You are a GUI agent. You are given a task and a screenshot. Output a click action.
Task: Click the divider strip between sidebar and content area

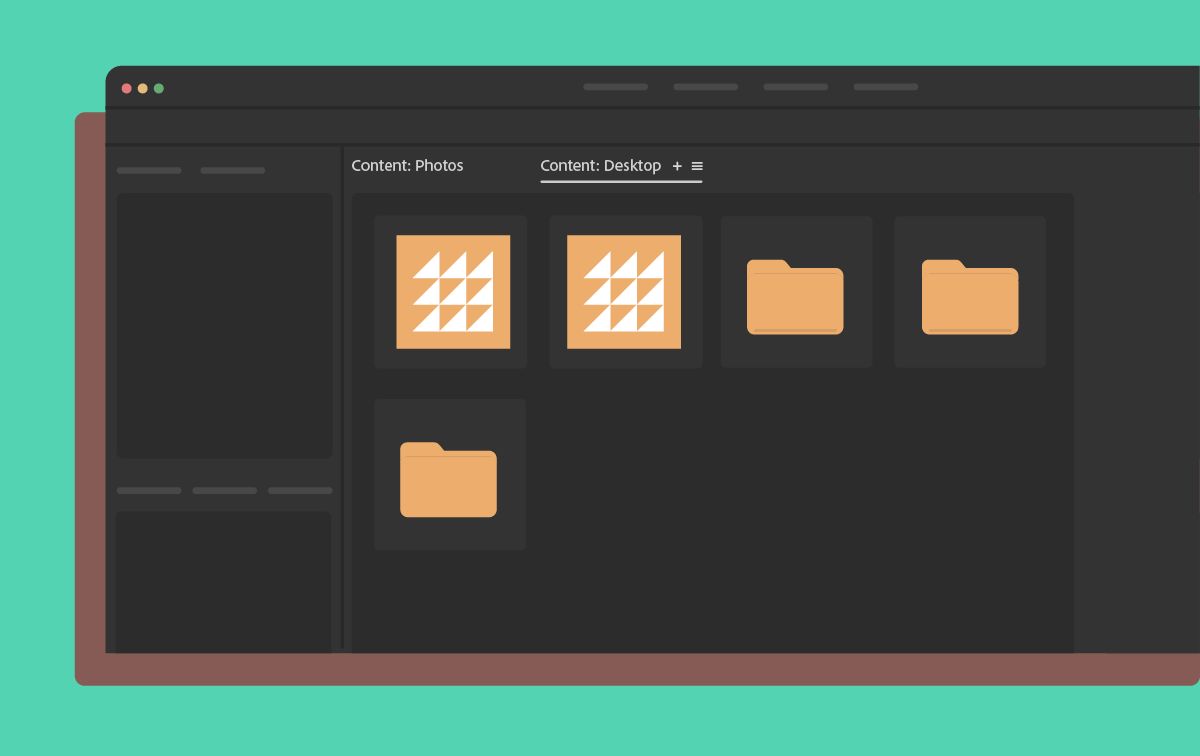[344, 400]
